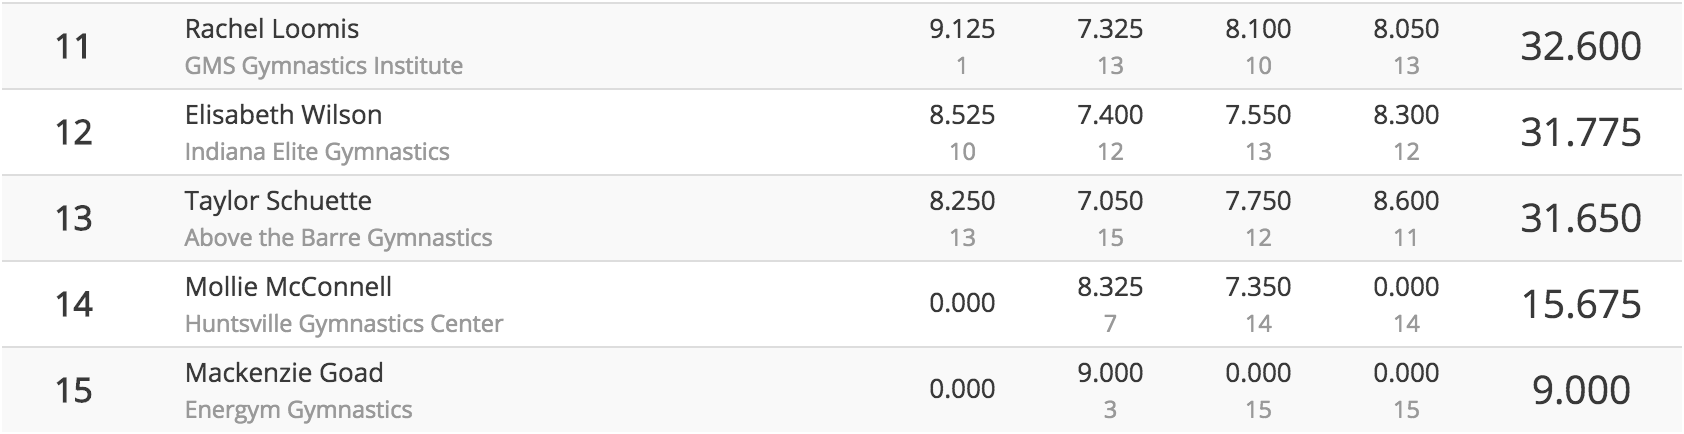Click Above the Barre Gymnastics
Screen dimensions: 1684x434
338,238
